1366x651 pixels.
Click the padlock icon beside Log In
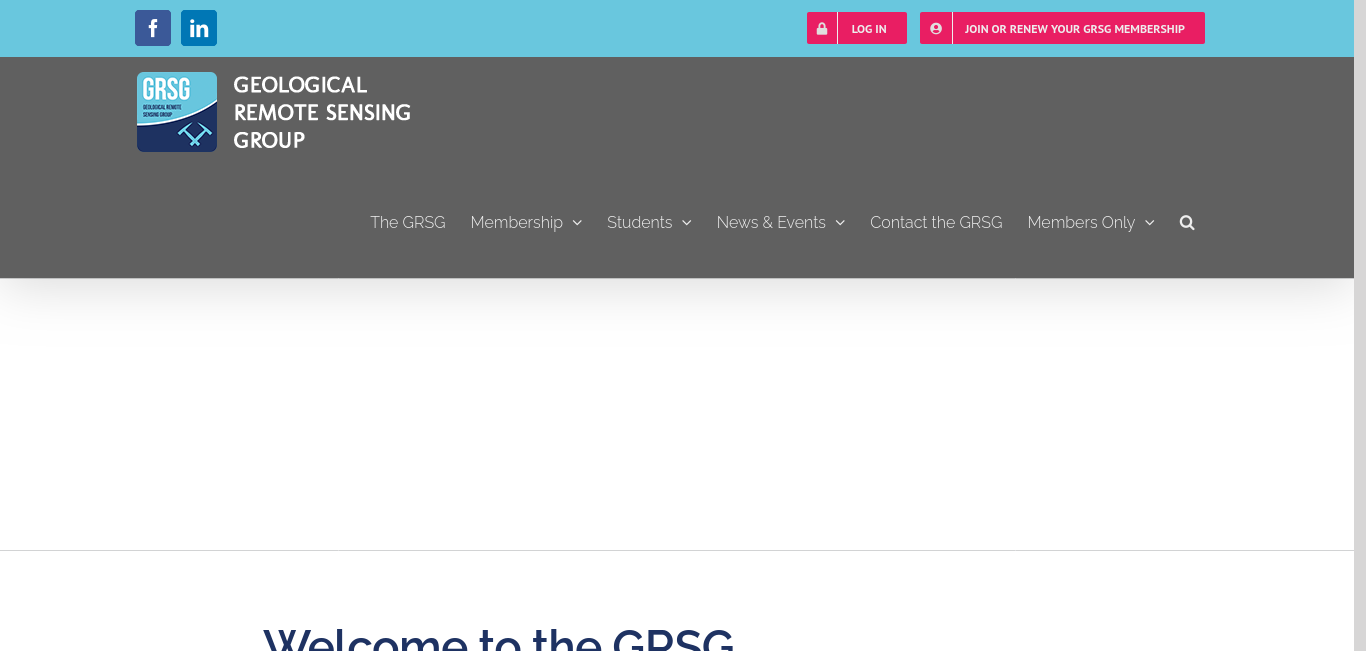click(x=822, y=28)
